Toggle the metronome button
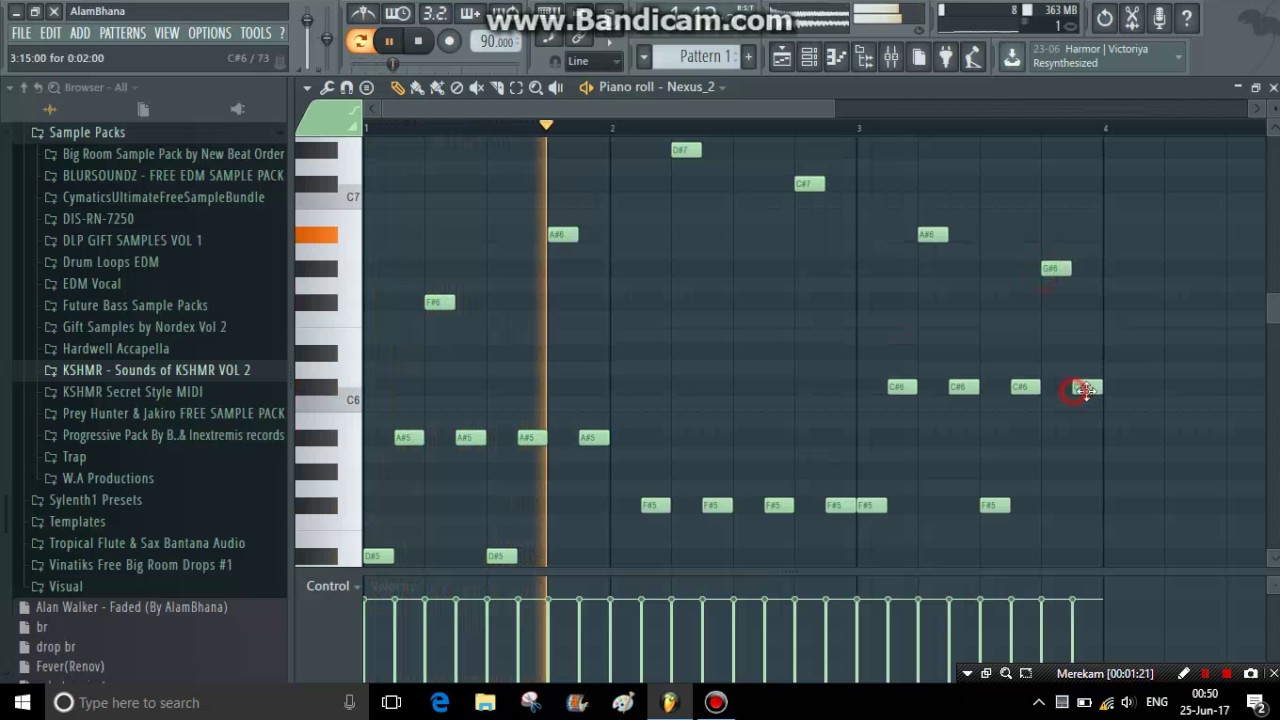The width and height of the screenshot is (1280, 720). [x=363, y=13]
